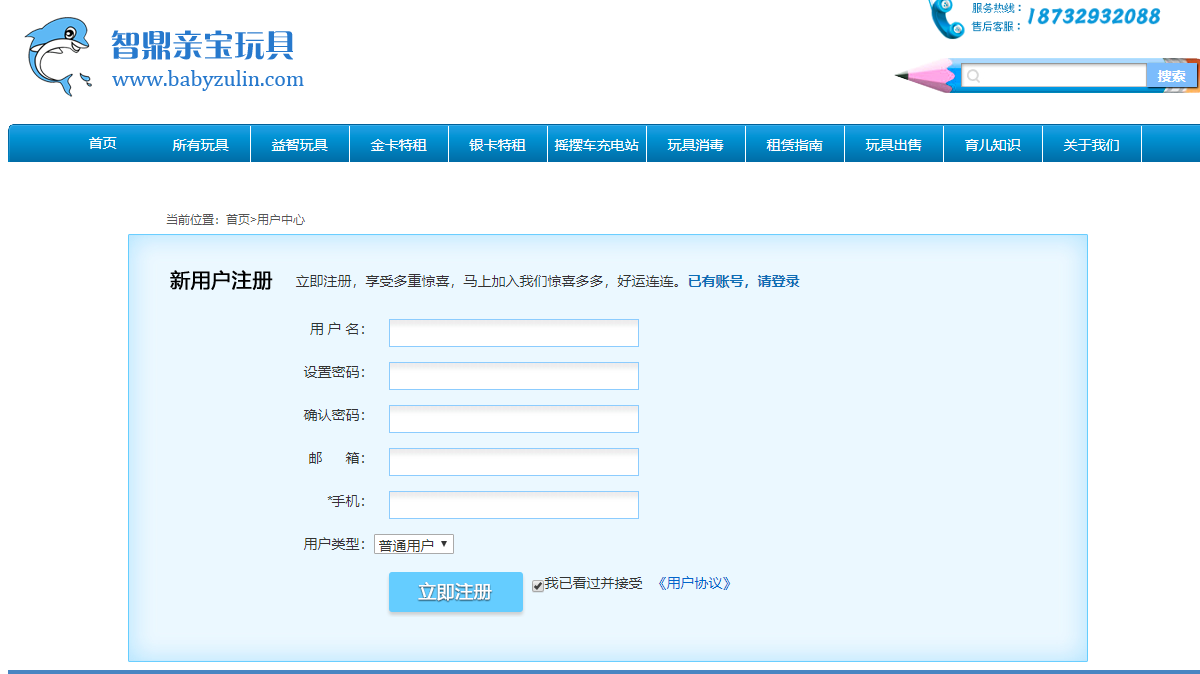The image size is (1200, 674).
Task: Navigate to 摇摆车充电站
Action: point(596,144)
